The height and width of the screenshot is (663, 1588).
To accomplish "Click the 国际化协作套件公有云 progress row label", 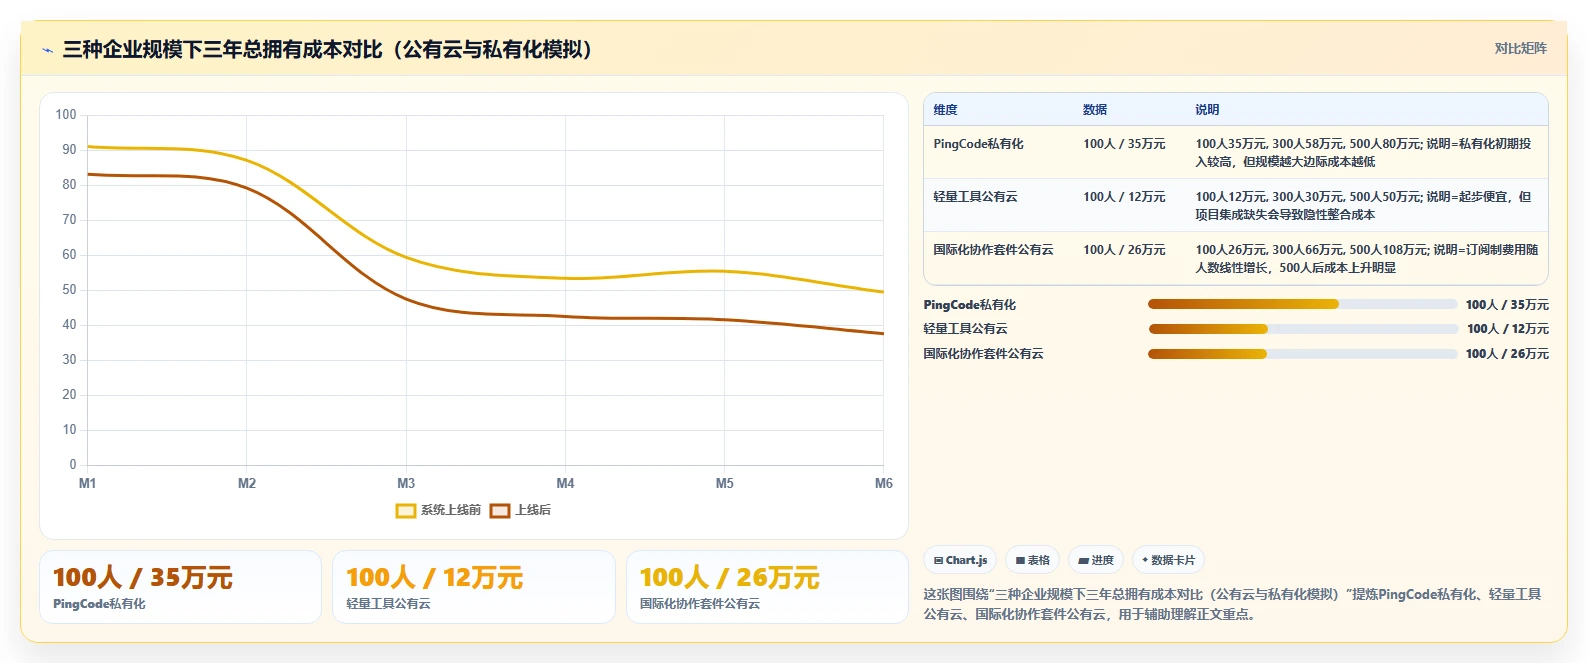I will 983,354.
